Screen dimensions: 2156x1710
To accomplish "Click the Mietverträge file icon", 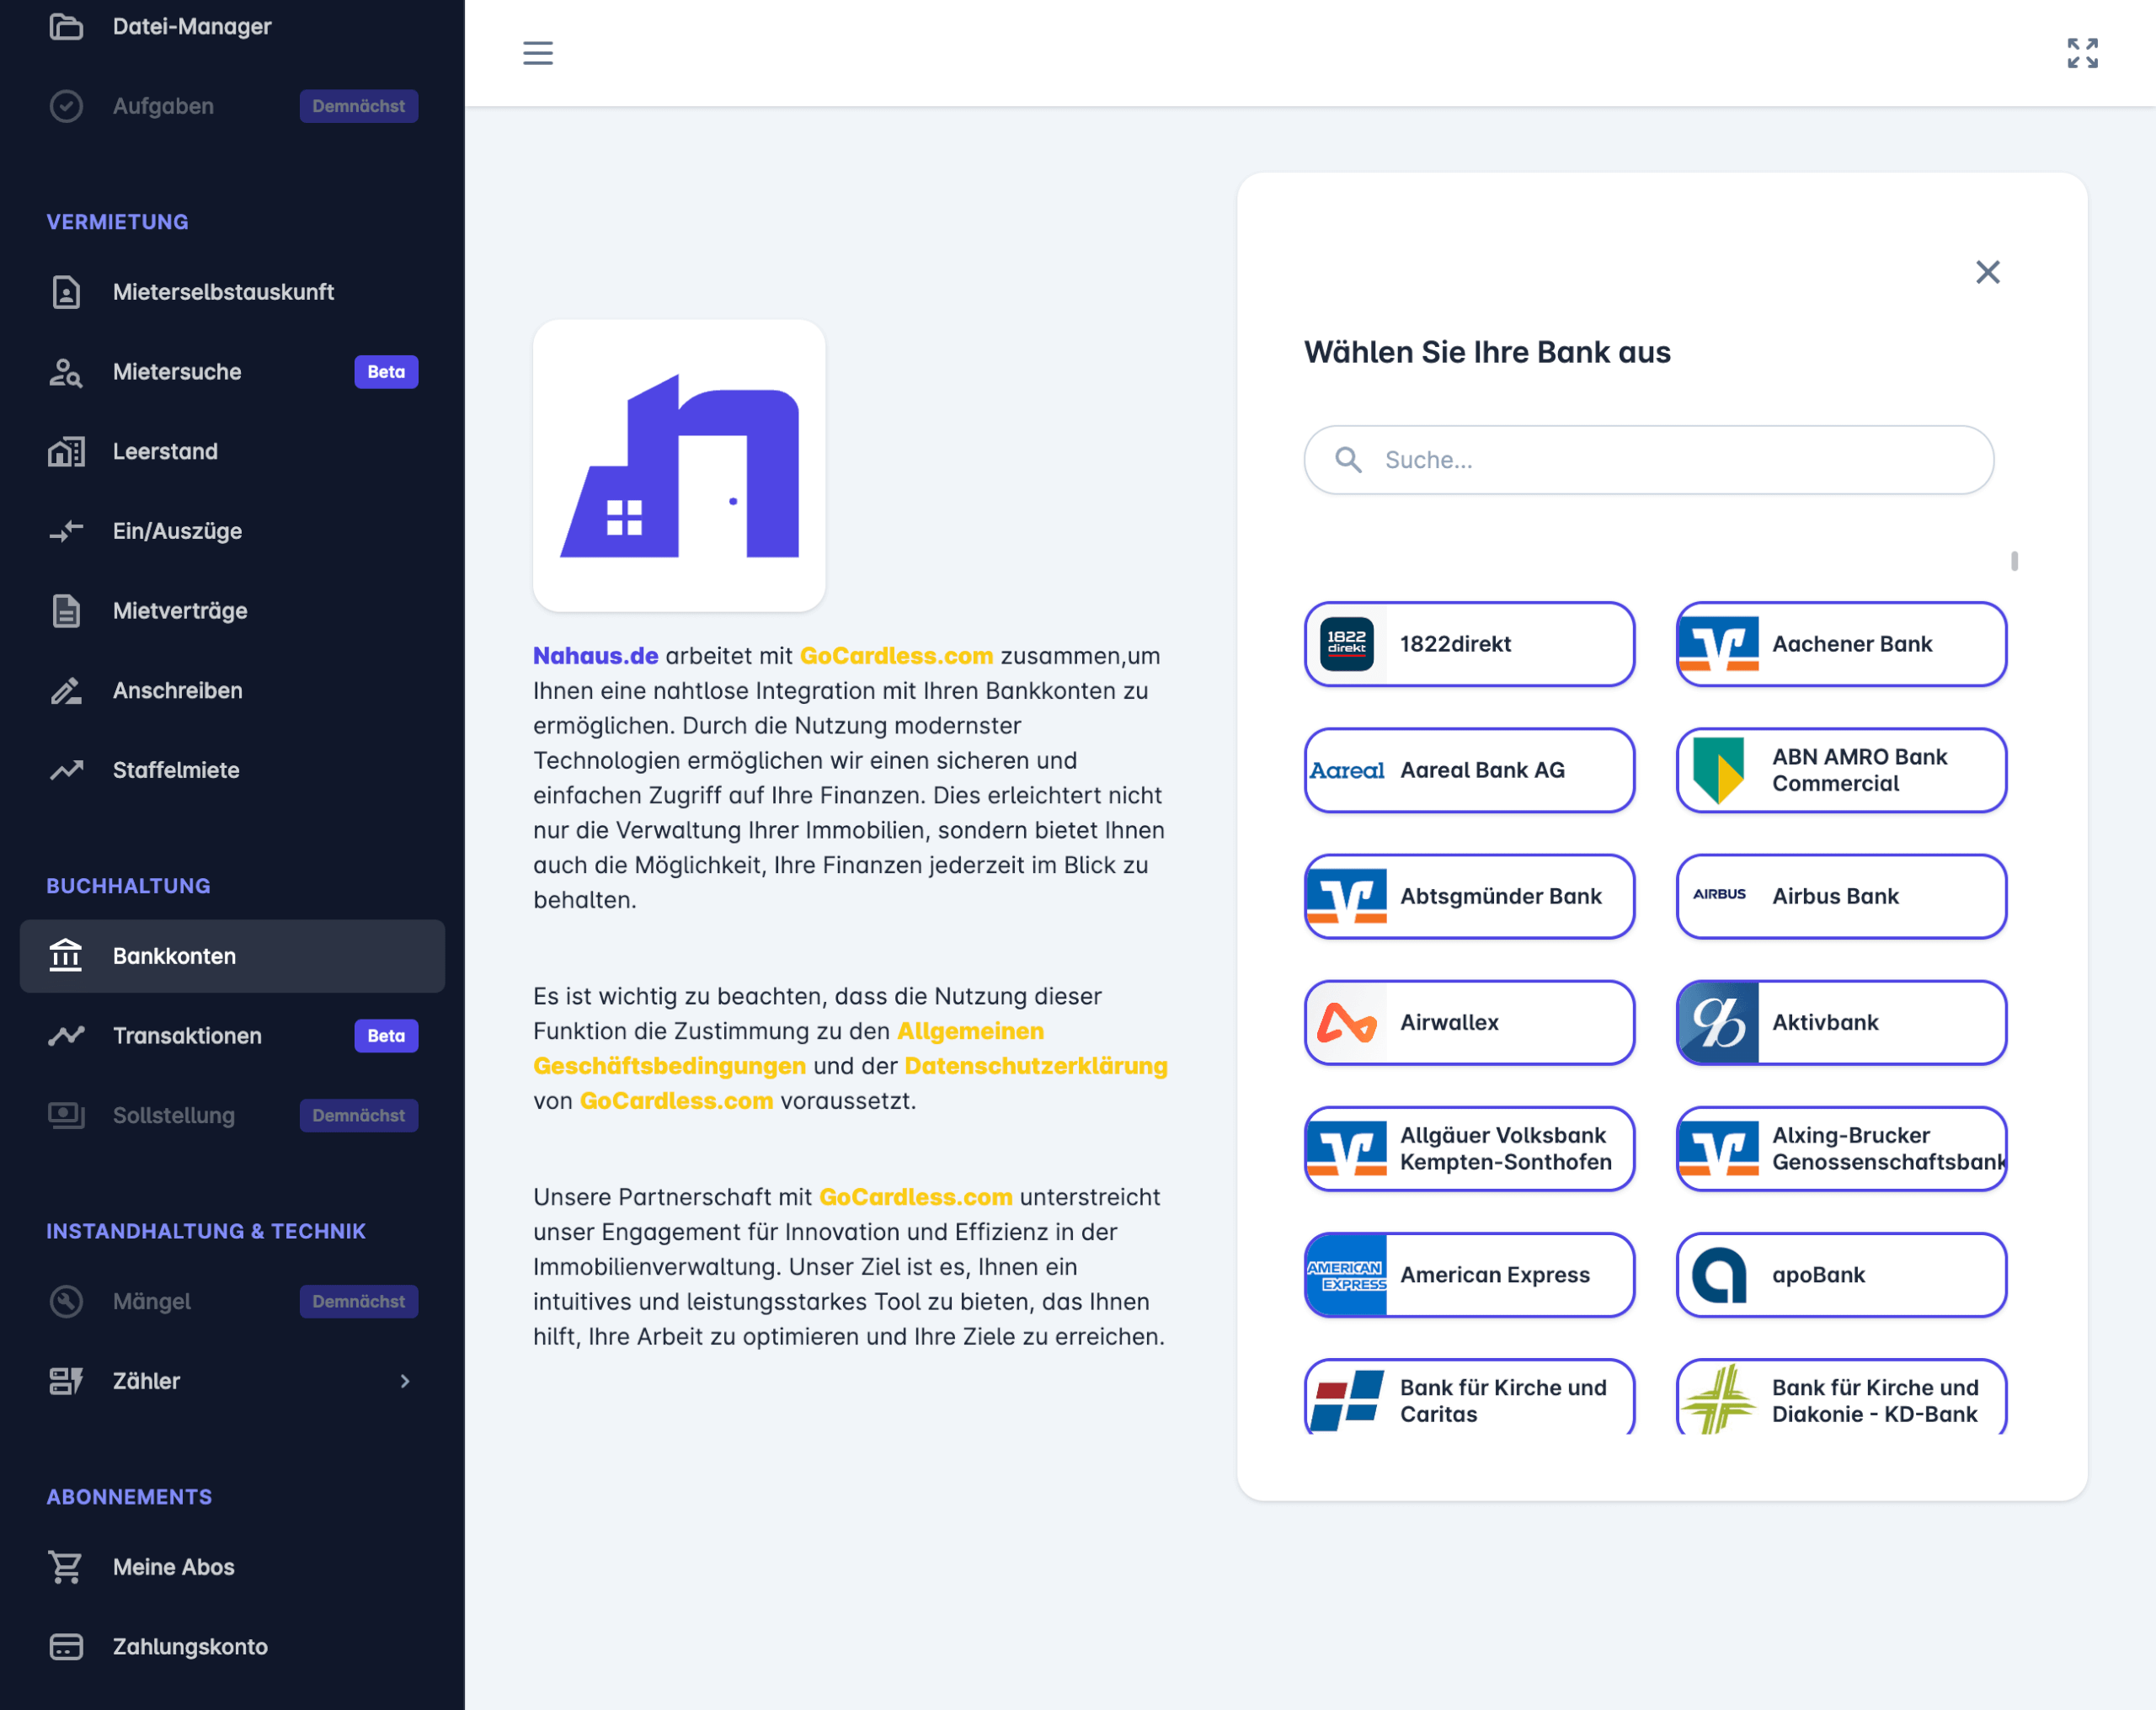I will click(66, 611).
